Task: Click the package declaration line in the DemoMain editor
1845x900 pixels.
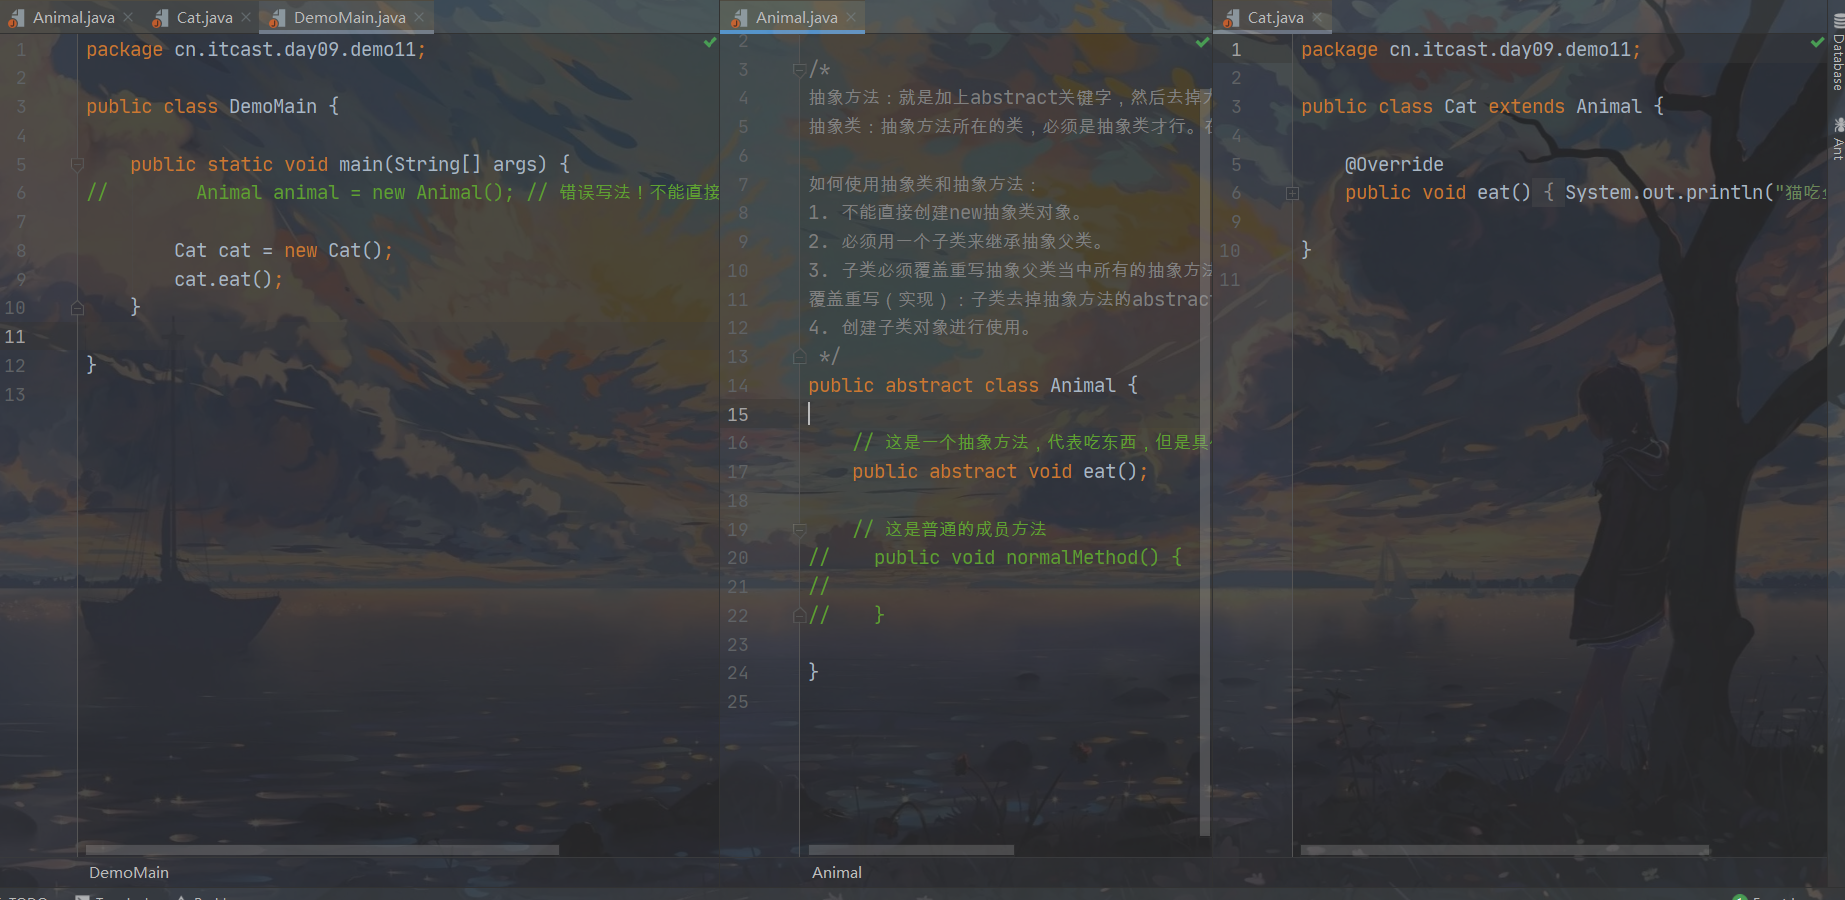Action: (x=256, y=49)
